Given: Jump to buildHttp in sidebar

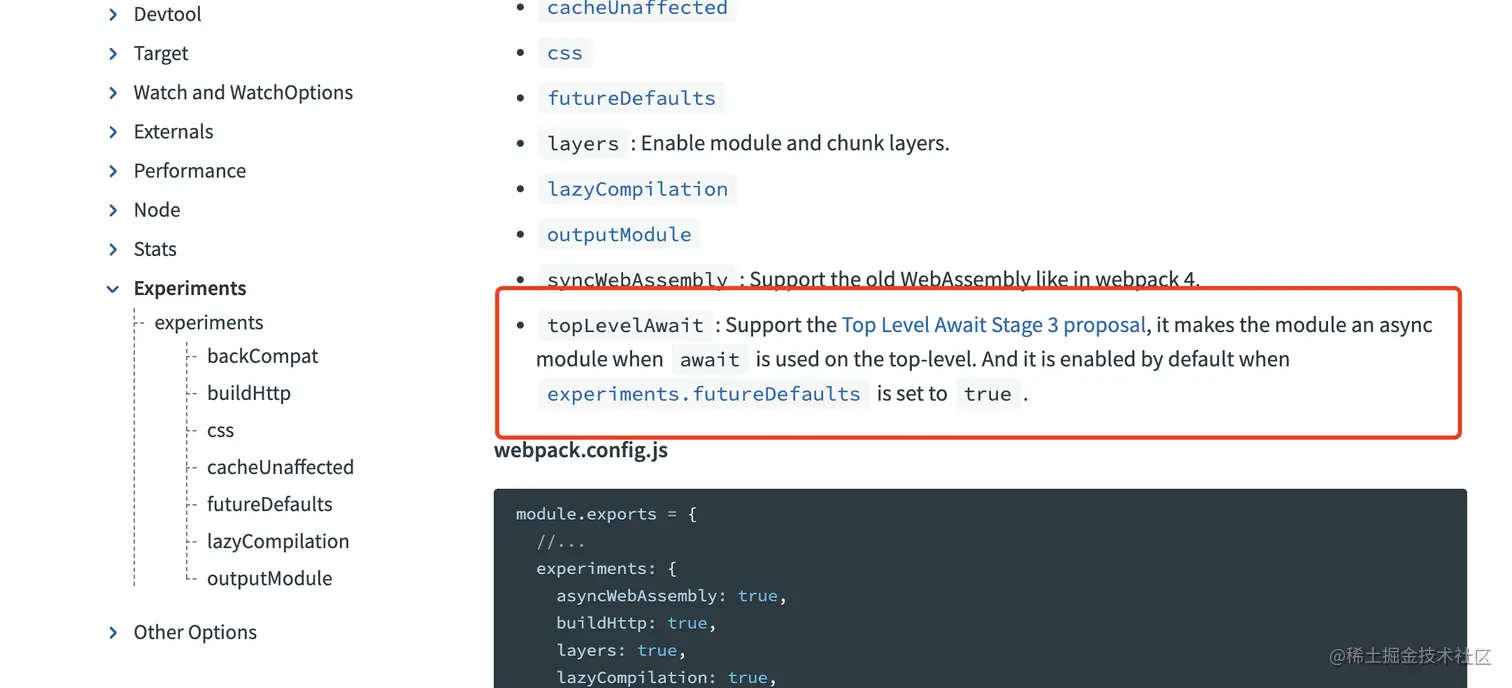Looking at the screenshot, I should 249,393.
